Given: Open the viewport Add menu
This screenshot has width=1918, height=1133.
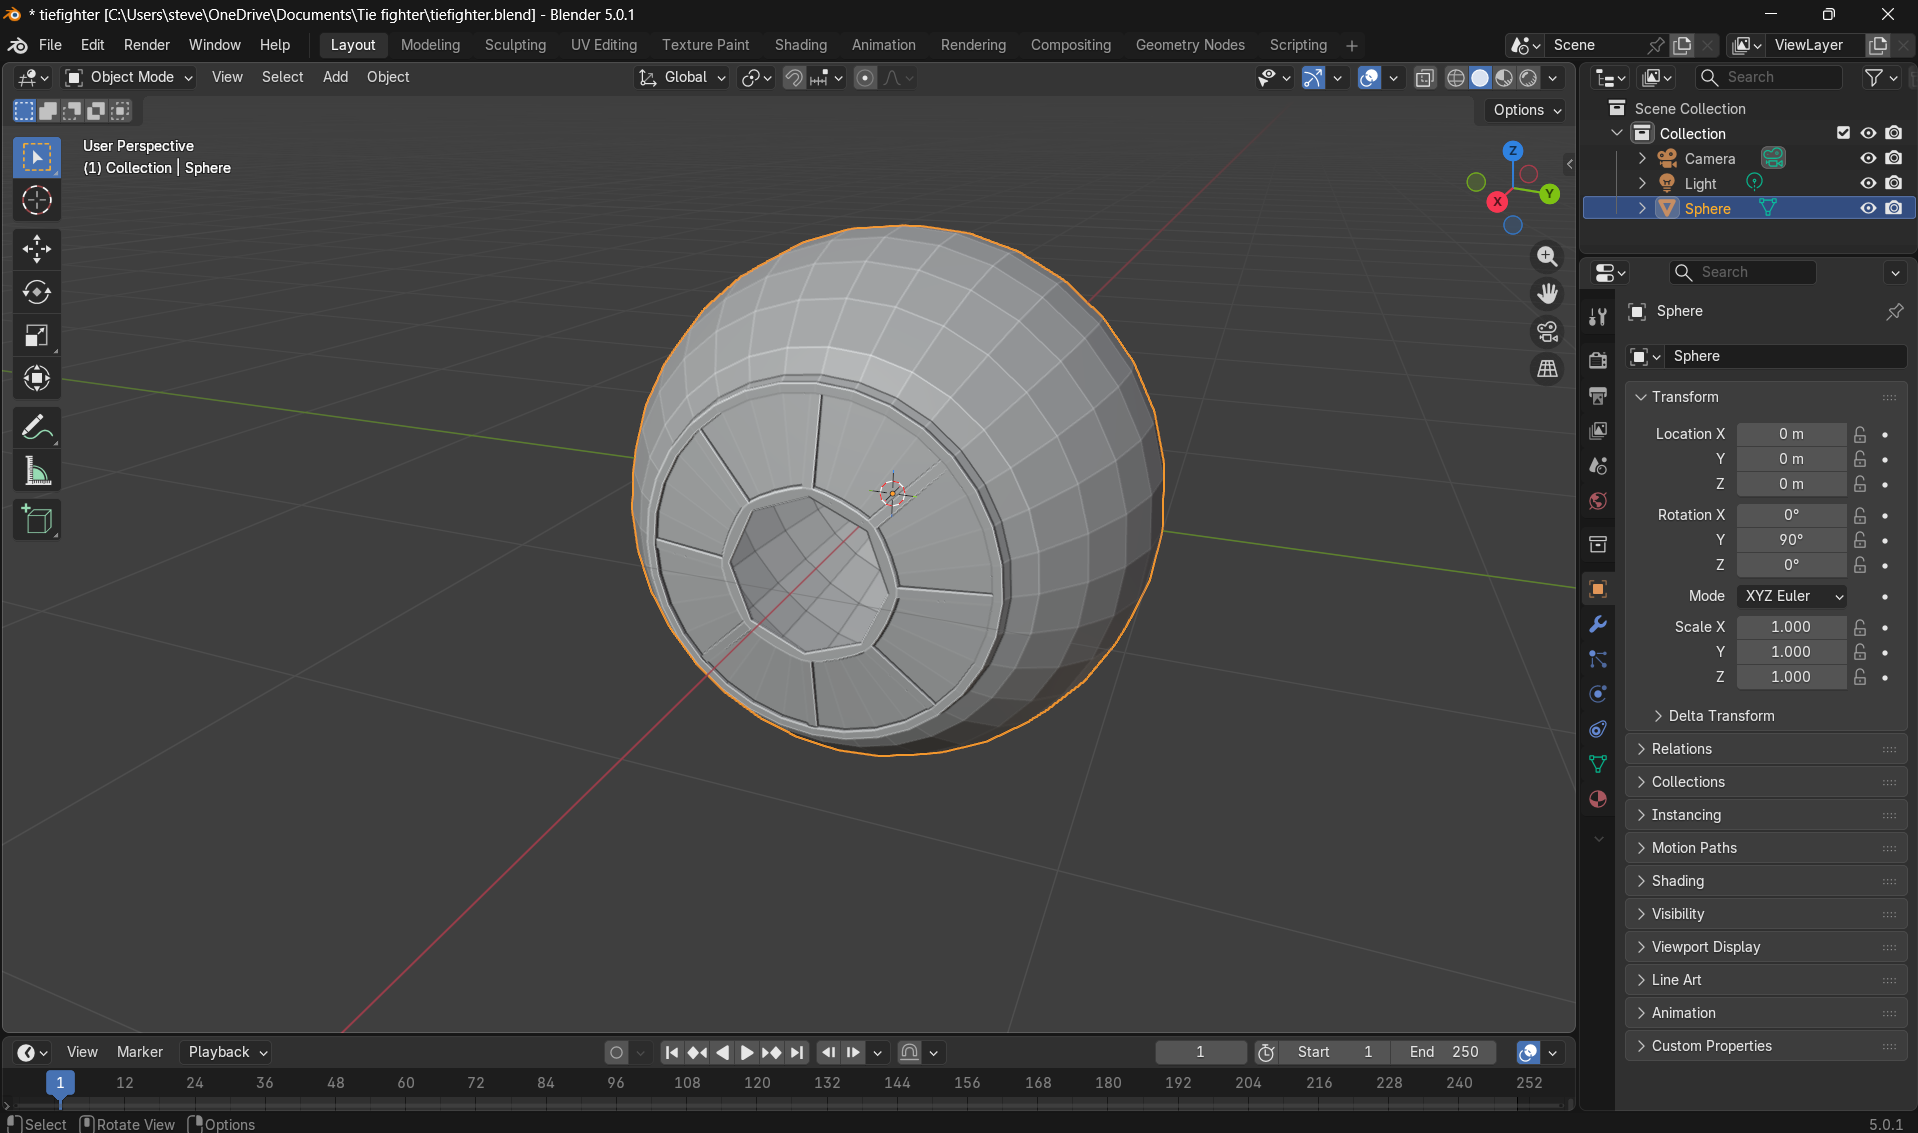Looking at the screenshot, I should (335, 77).
